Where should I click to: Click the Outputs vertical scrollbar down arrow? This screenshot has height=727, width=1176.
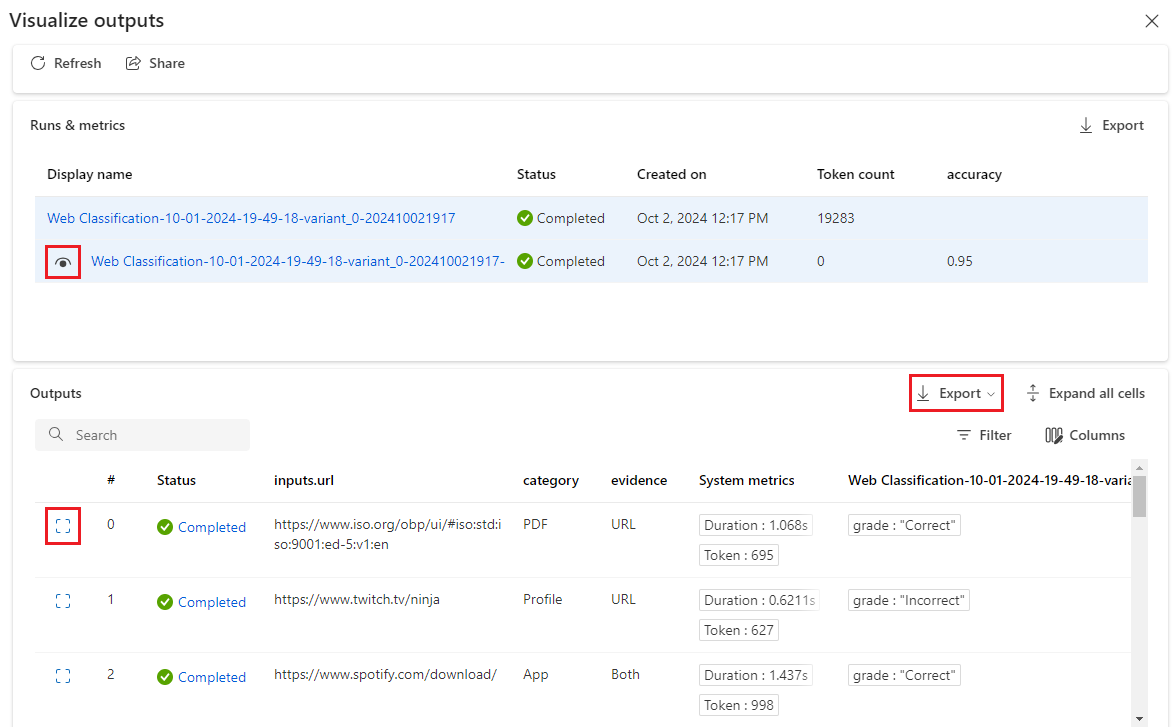pyautogui.click(x=1139, y=718)
